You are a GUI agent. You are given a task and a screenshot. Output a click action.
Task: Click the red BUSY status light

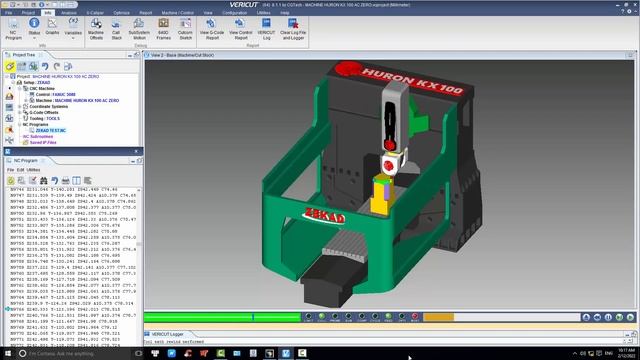[415, 317]
